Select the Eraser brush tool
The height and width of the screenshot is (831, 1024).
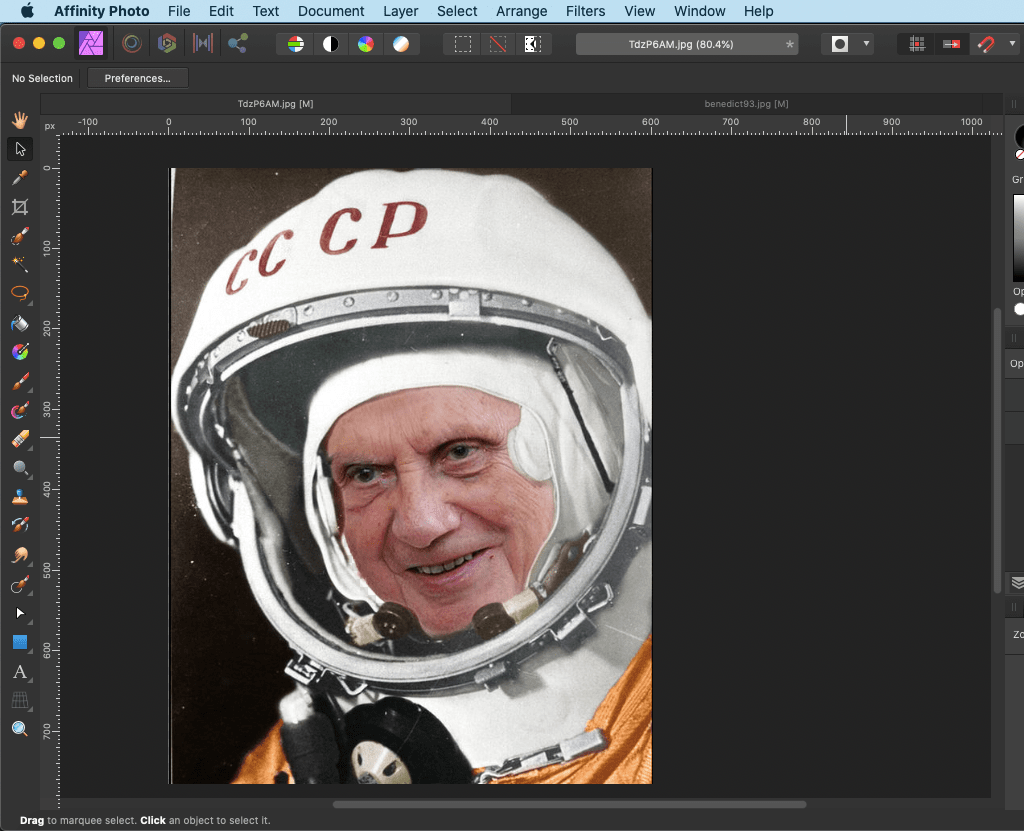tap(19, 439)
